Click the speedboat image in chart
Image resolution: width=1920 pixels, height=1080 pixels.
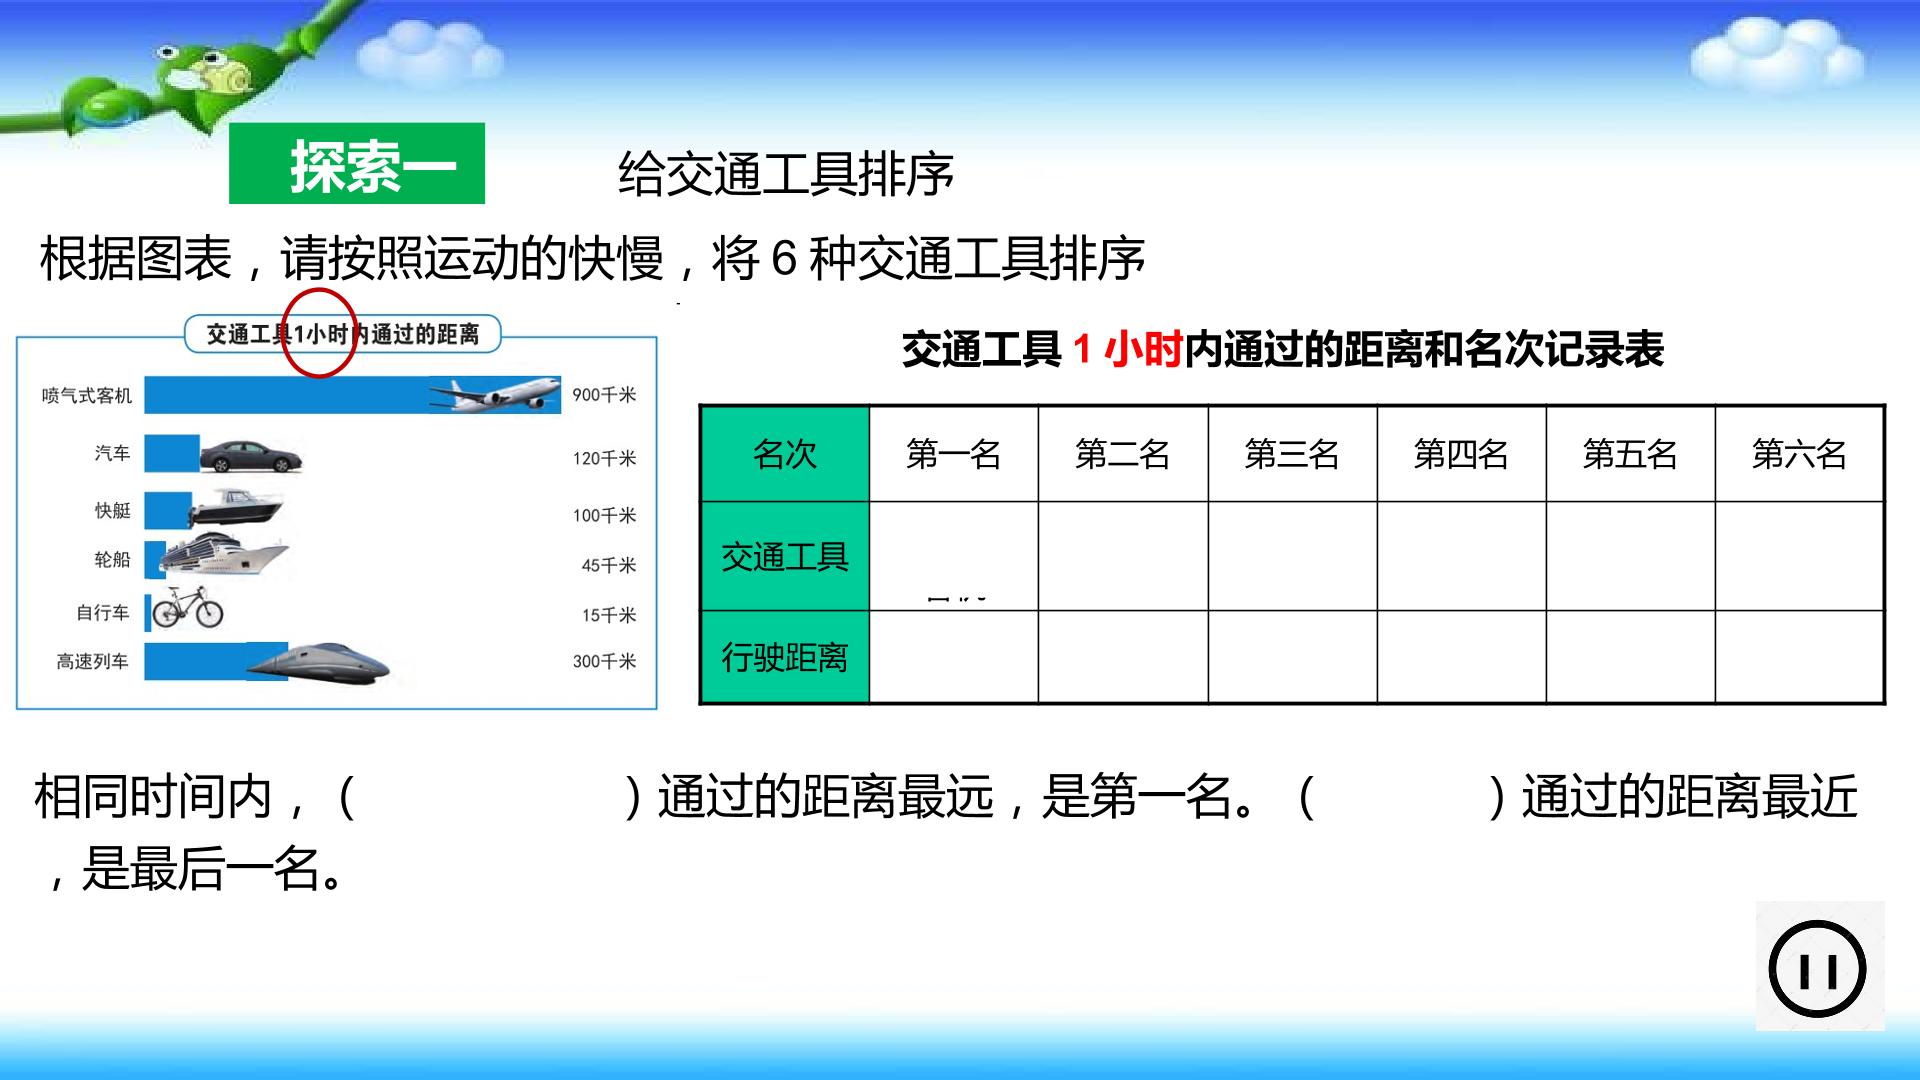(x=236, y=509)
